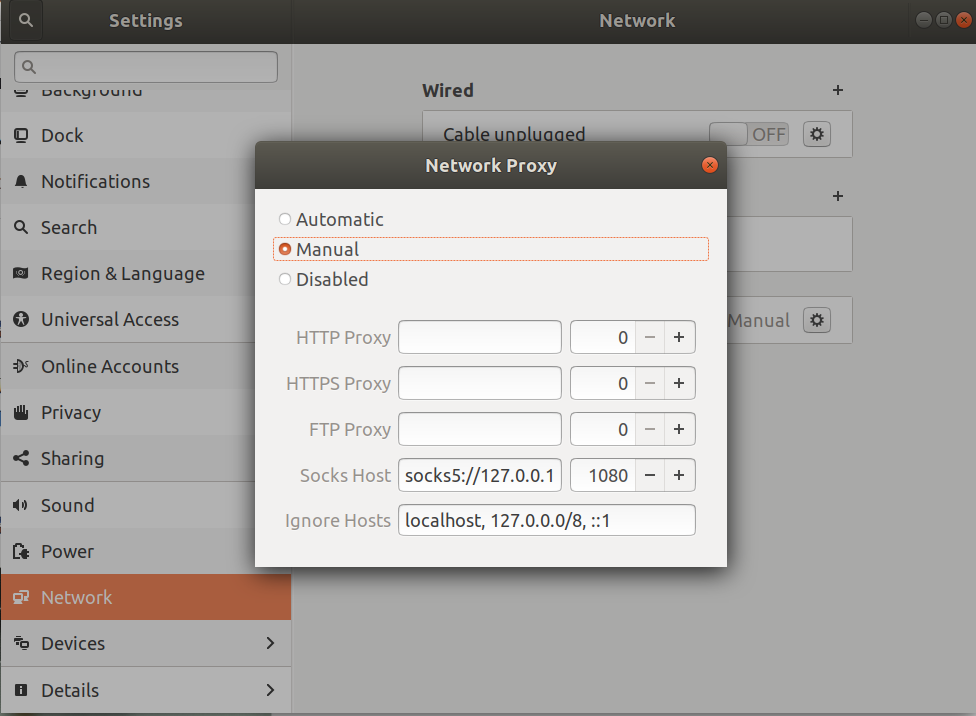Image resolution: width=976 pixels, height=716 pixels.
Task: Toggle the Wired connection switch
Action: [x=749, y=134]
